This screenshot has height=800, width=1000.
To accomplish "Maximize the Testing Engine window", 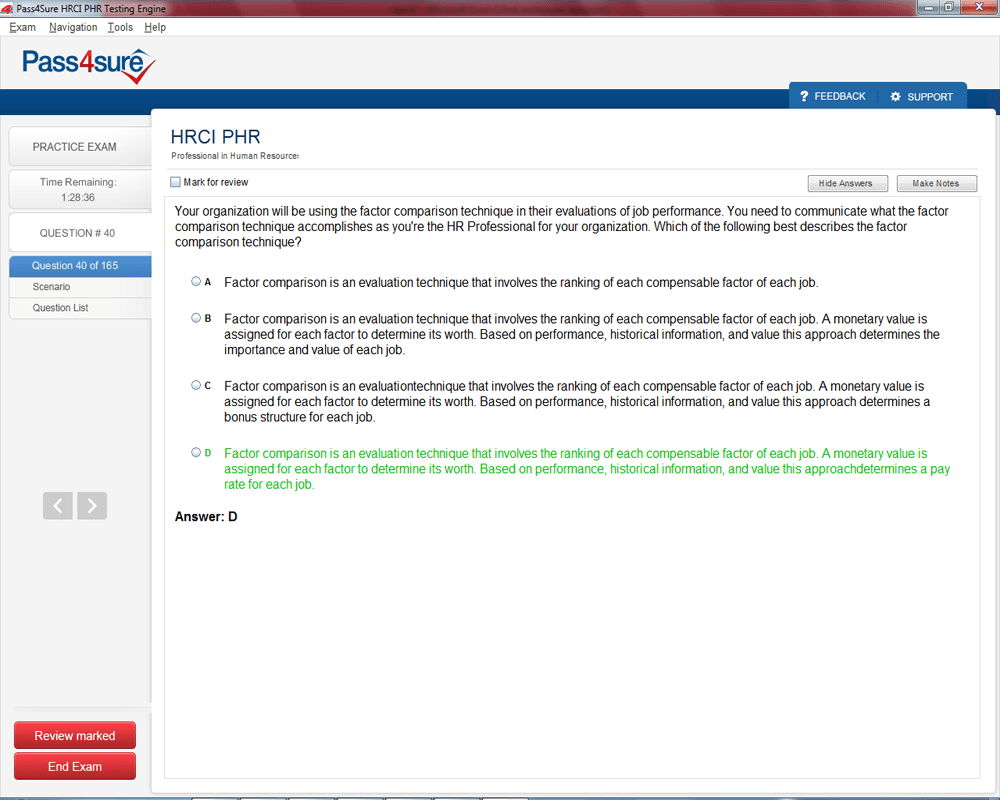I will click(x=949, y=7).
